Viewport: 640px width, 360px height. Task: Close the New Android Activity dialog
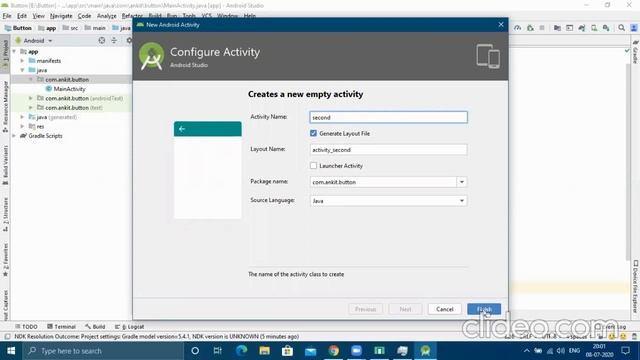[x=501, y=25]
